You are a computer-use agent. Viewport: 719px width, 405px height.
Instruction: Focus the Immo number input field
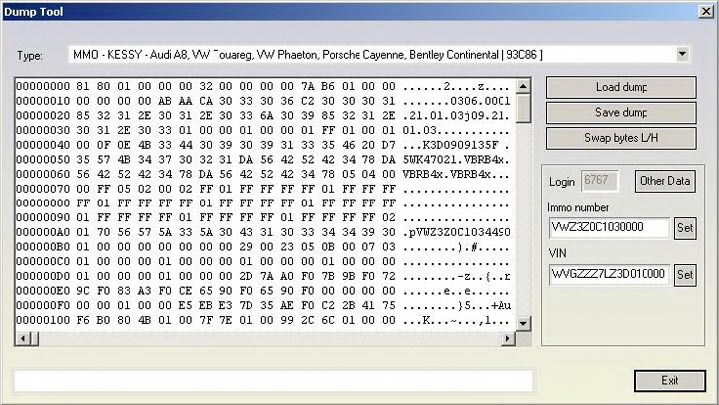coord(609,227)
